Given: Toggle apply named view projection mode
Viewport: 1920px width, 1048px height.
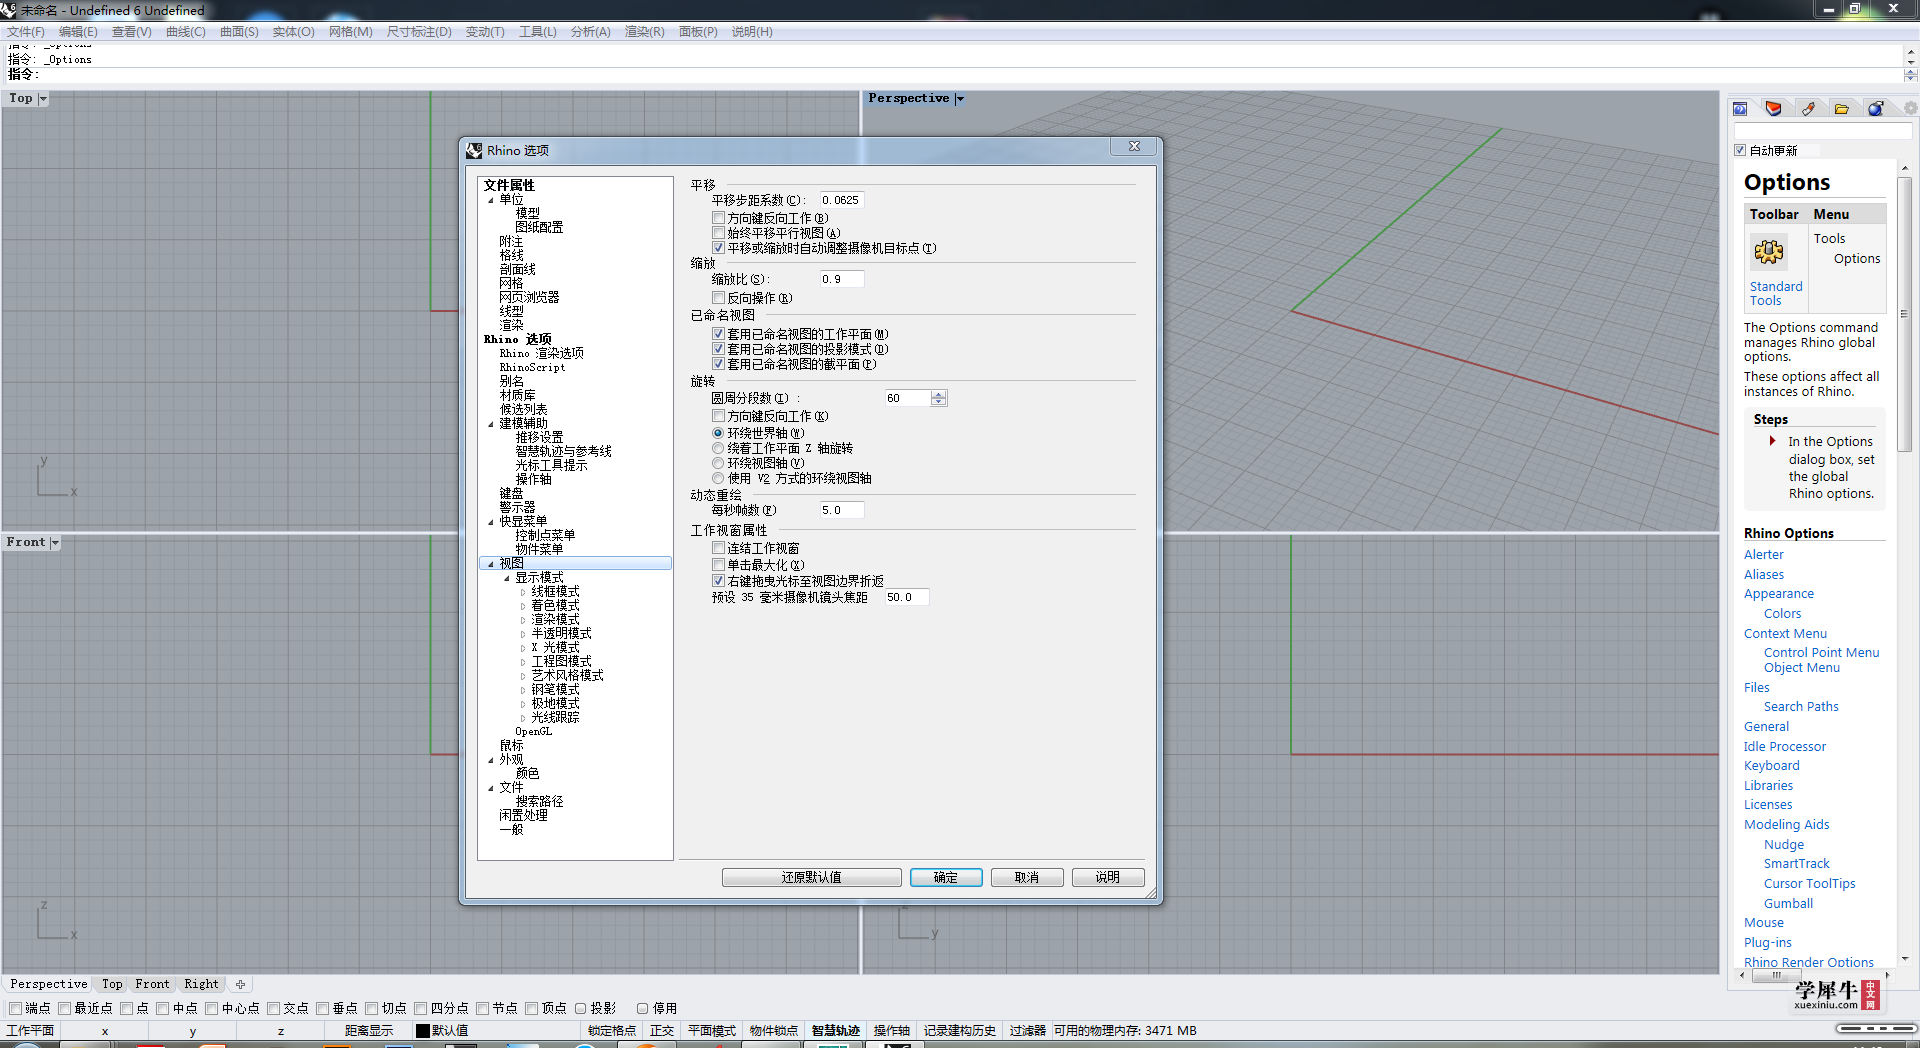Looking at the screenshot, I should (x=718, y=349).
